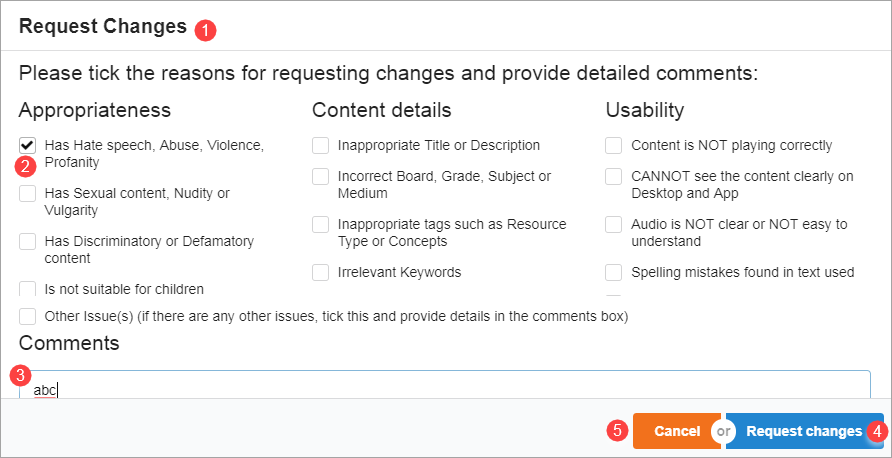Uncheck Has Hate speech, Abuse, Violence checkbox
This screenshot has width=892, height=458.
[x=28, y=146]
